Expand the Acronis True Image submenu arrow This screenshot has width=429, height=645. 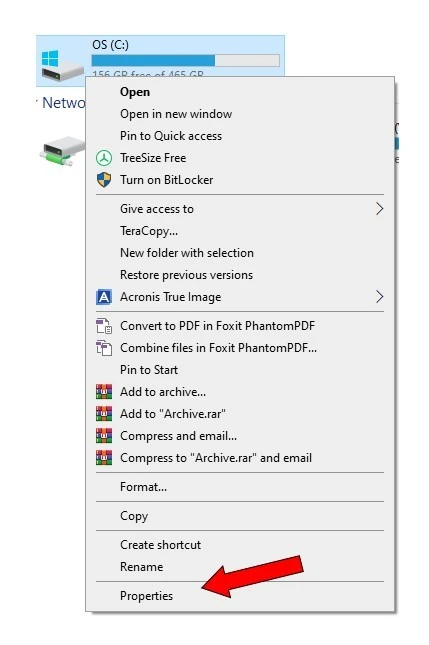click(379, 297)
